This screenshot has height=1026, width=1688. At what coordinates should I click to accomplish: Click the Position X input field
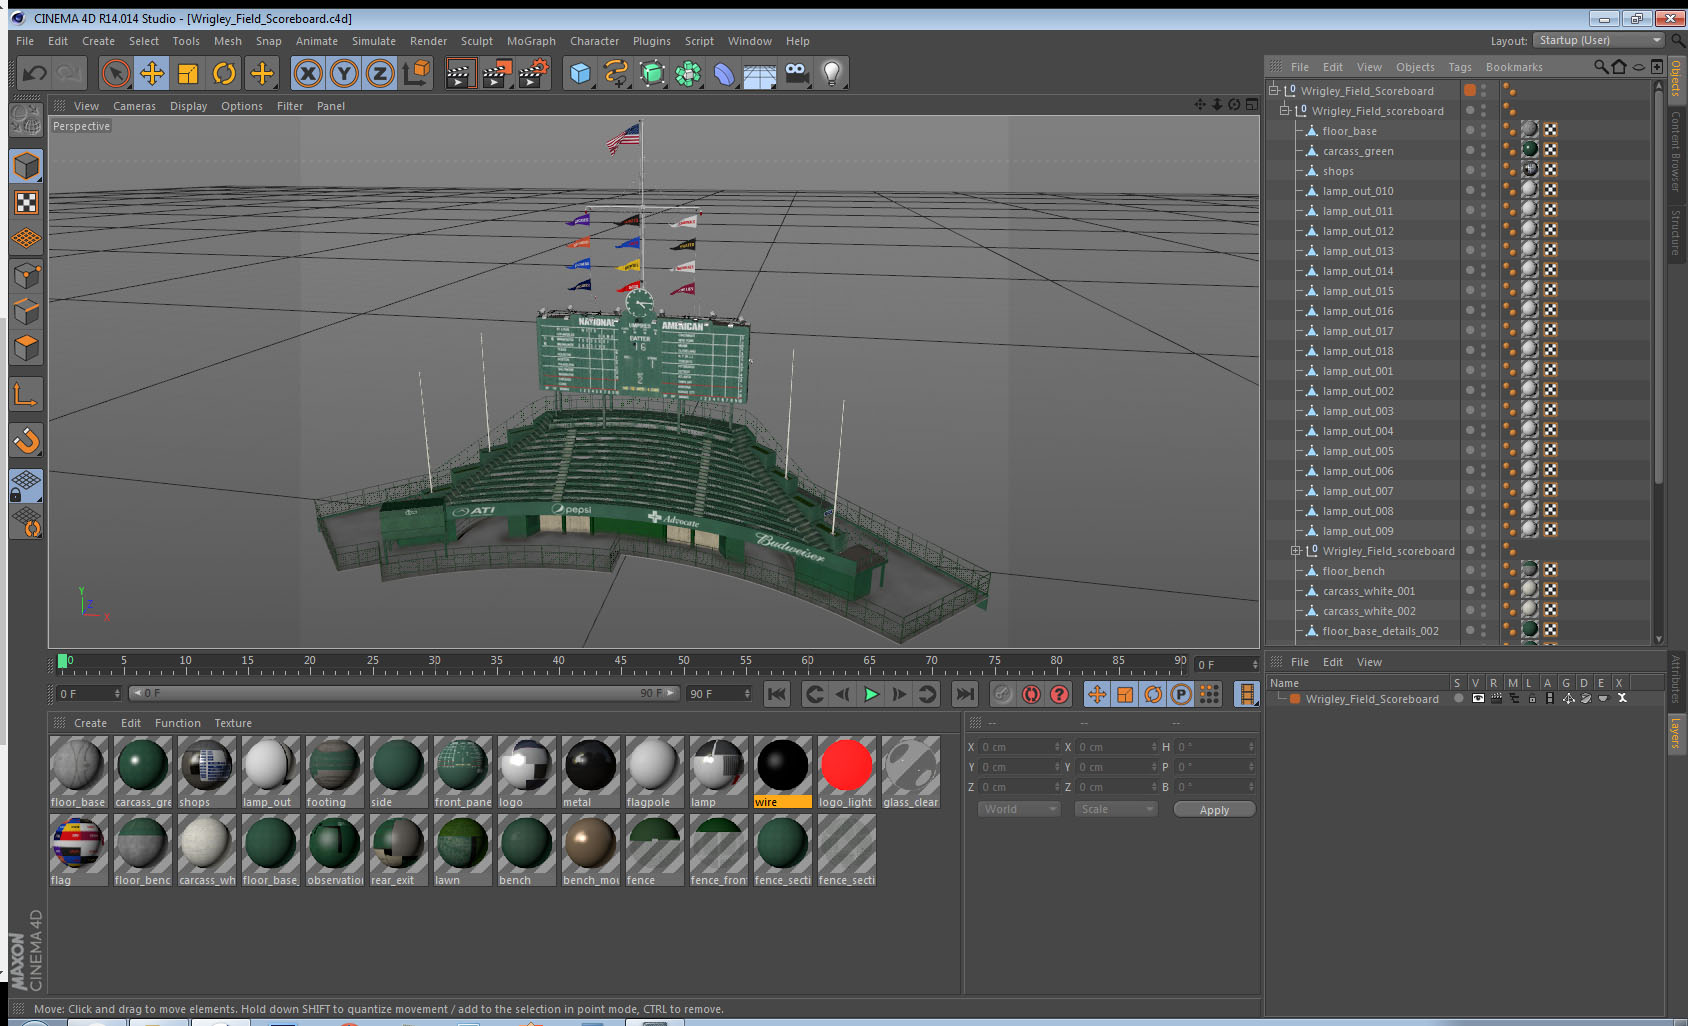pos(1019,747)
